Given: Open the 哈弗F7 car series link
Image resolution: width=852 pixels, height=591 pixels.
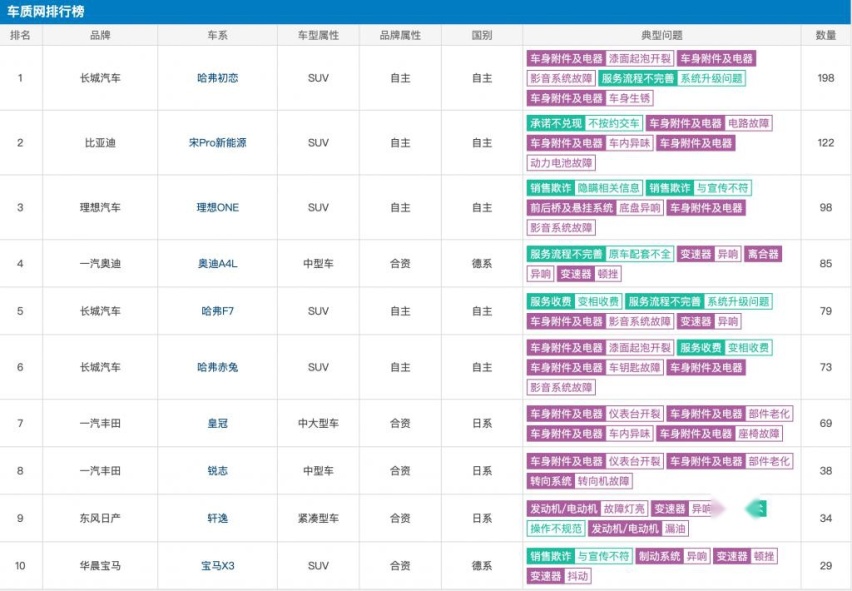Looking at the screenshot, I should point(217,311).
